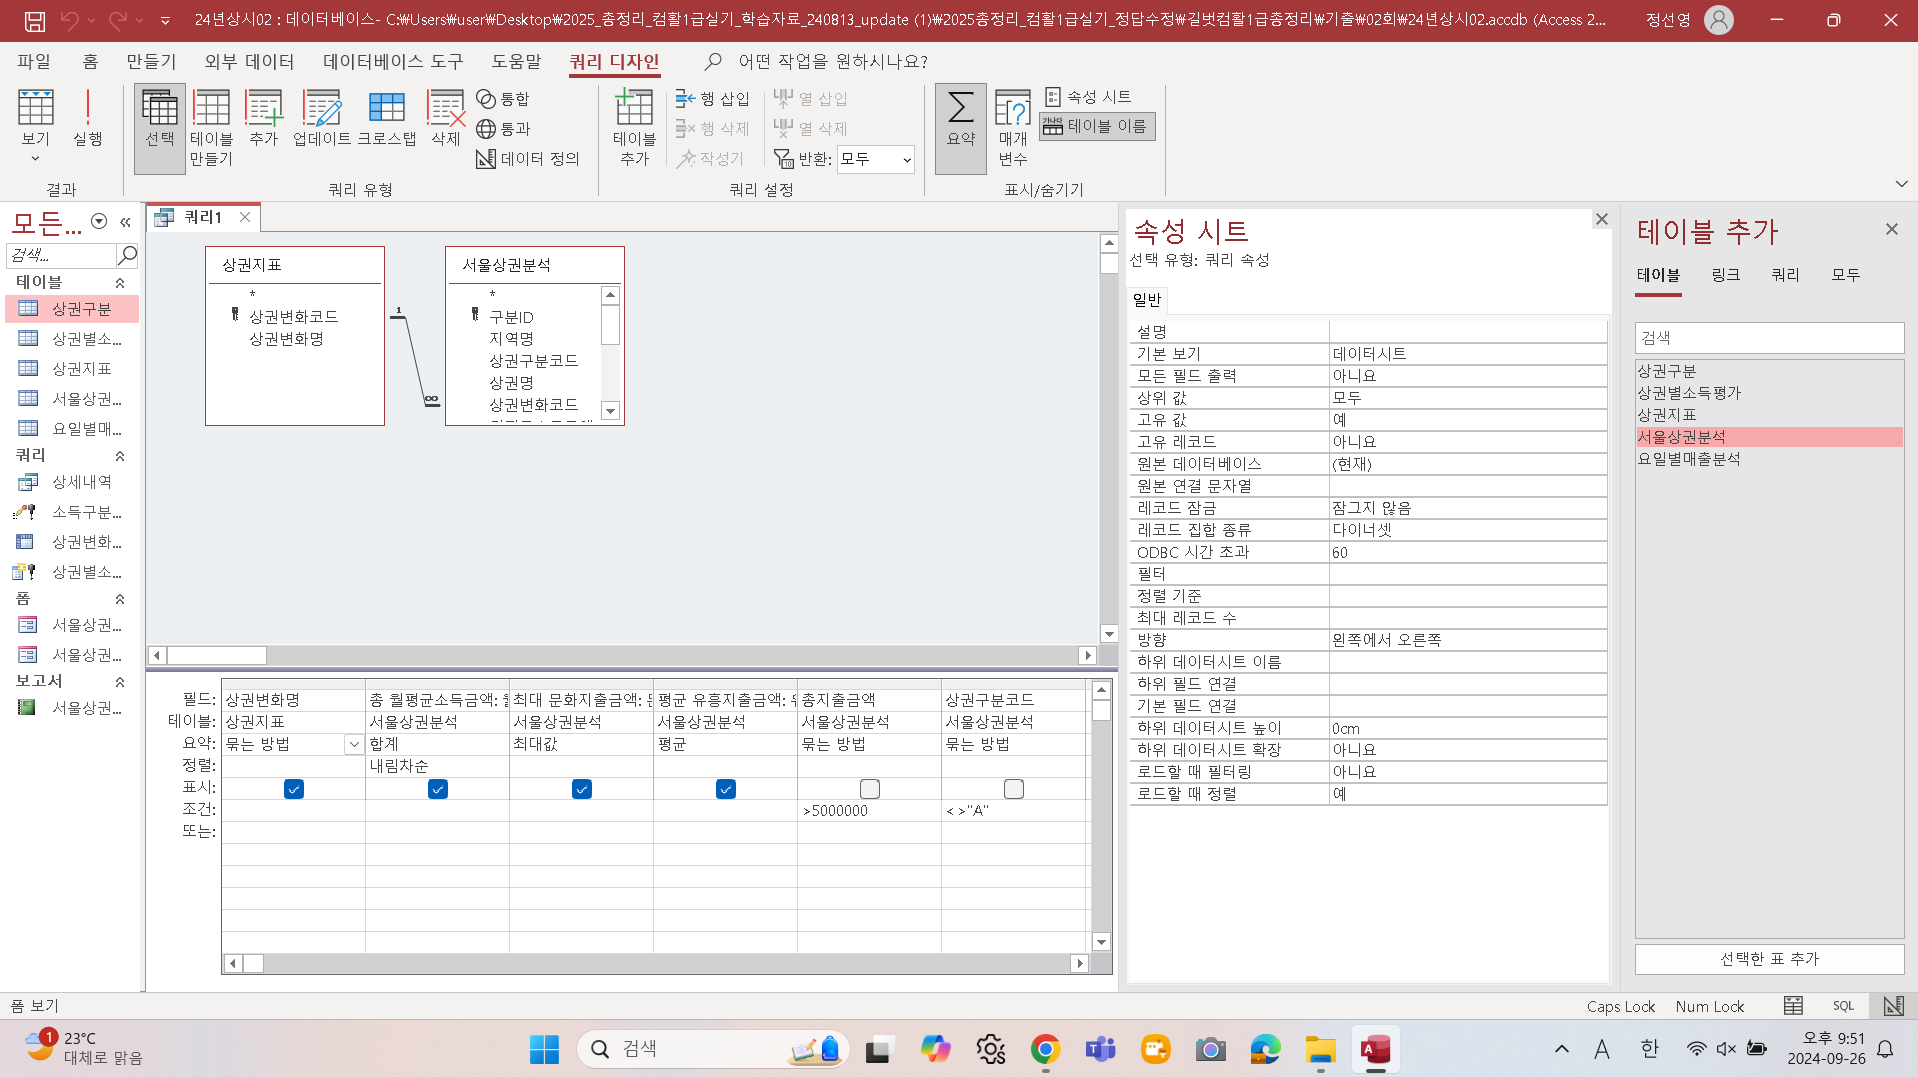Viewport: 1918px width, 1077px height.
Task: Click the 검색 field in 테이블 추가 pane
Action: (1768, 338)
